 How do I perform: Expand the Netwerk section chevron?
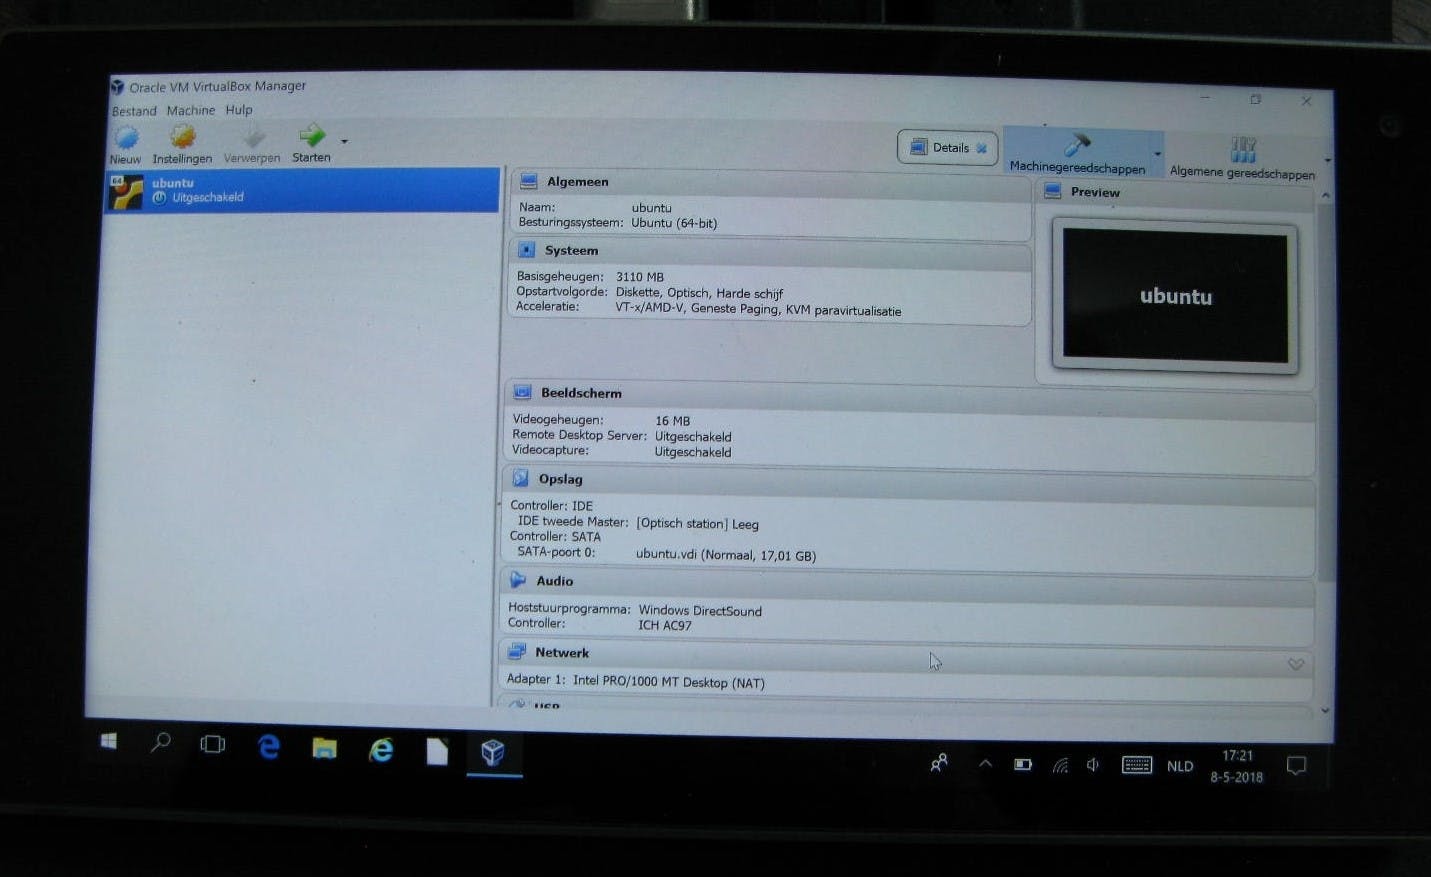click(x=1296, y=663)
